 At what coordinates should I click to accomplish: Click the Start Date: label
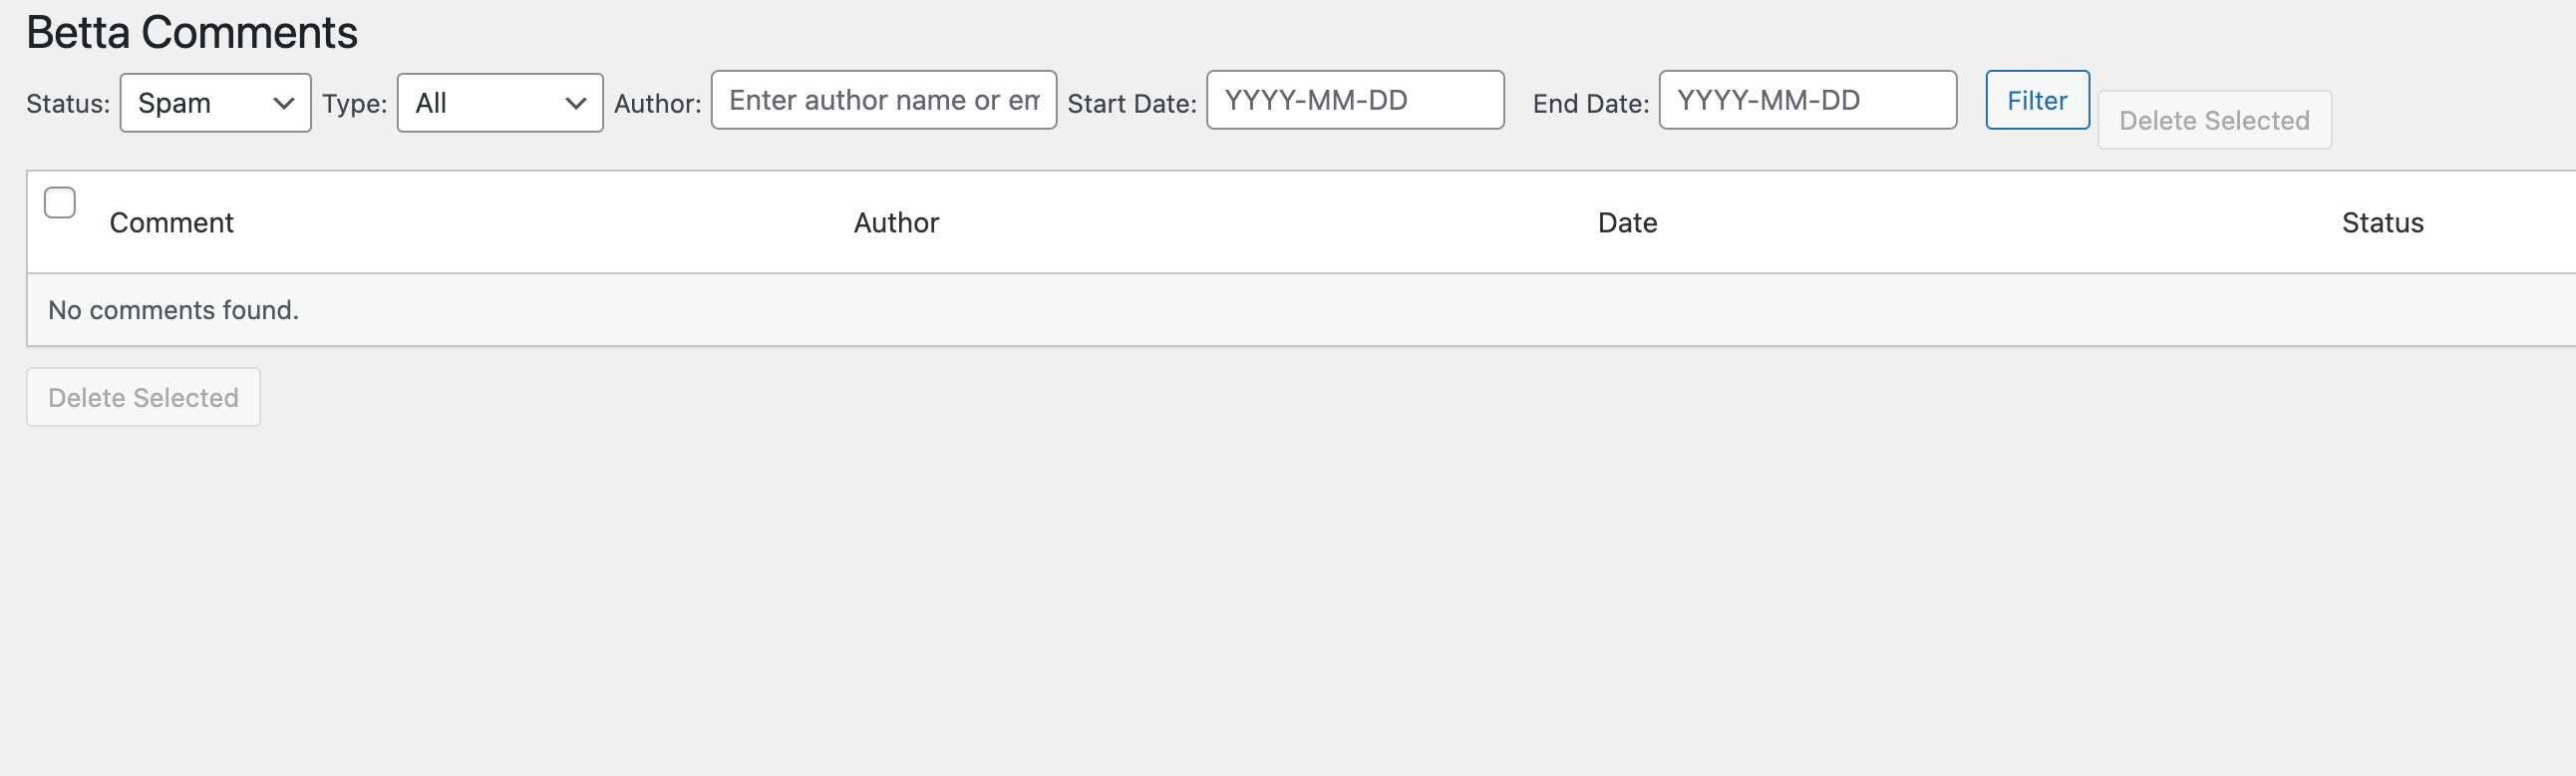point(1131,103)
